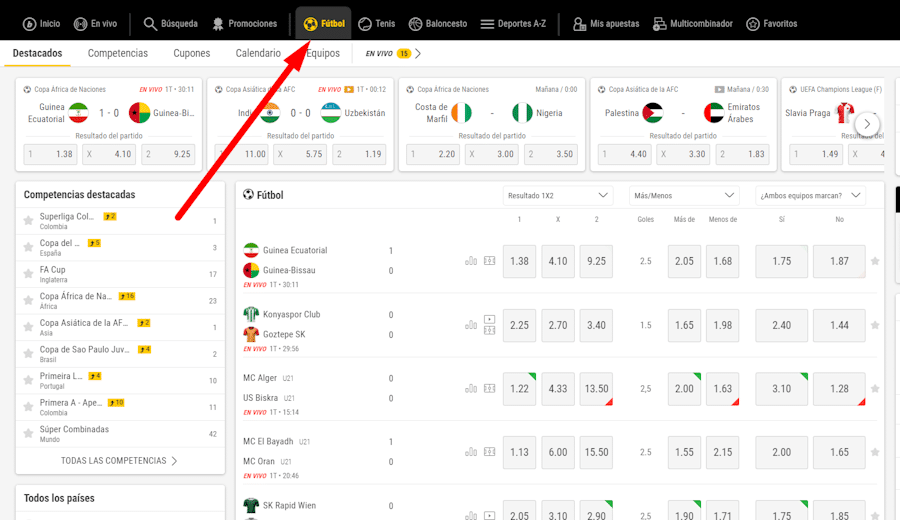Add Guinea Ecuatorial match to favorites
Viewport: 900px width, 520px height.
point(875,261)
